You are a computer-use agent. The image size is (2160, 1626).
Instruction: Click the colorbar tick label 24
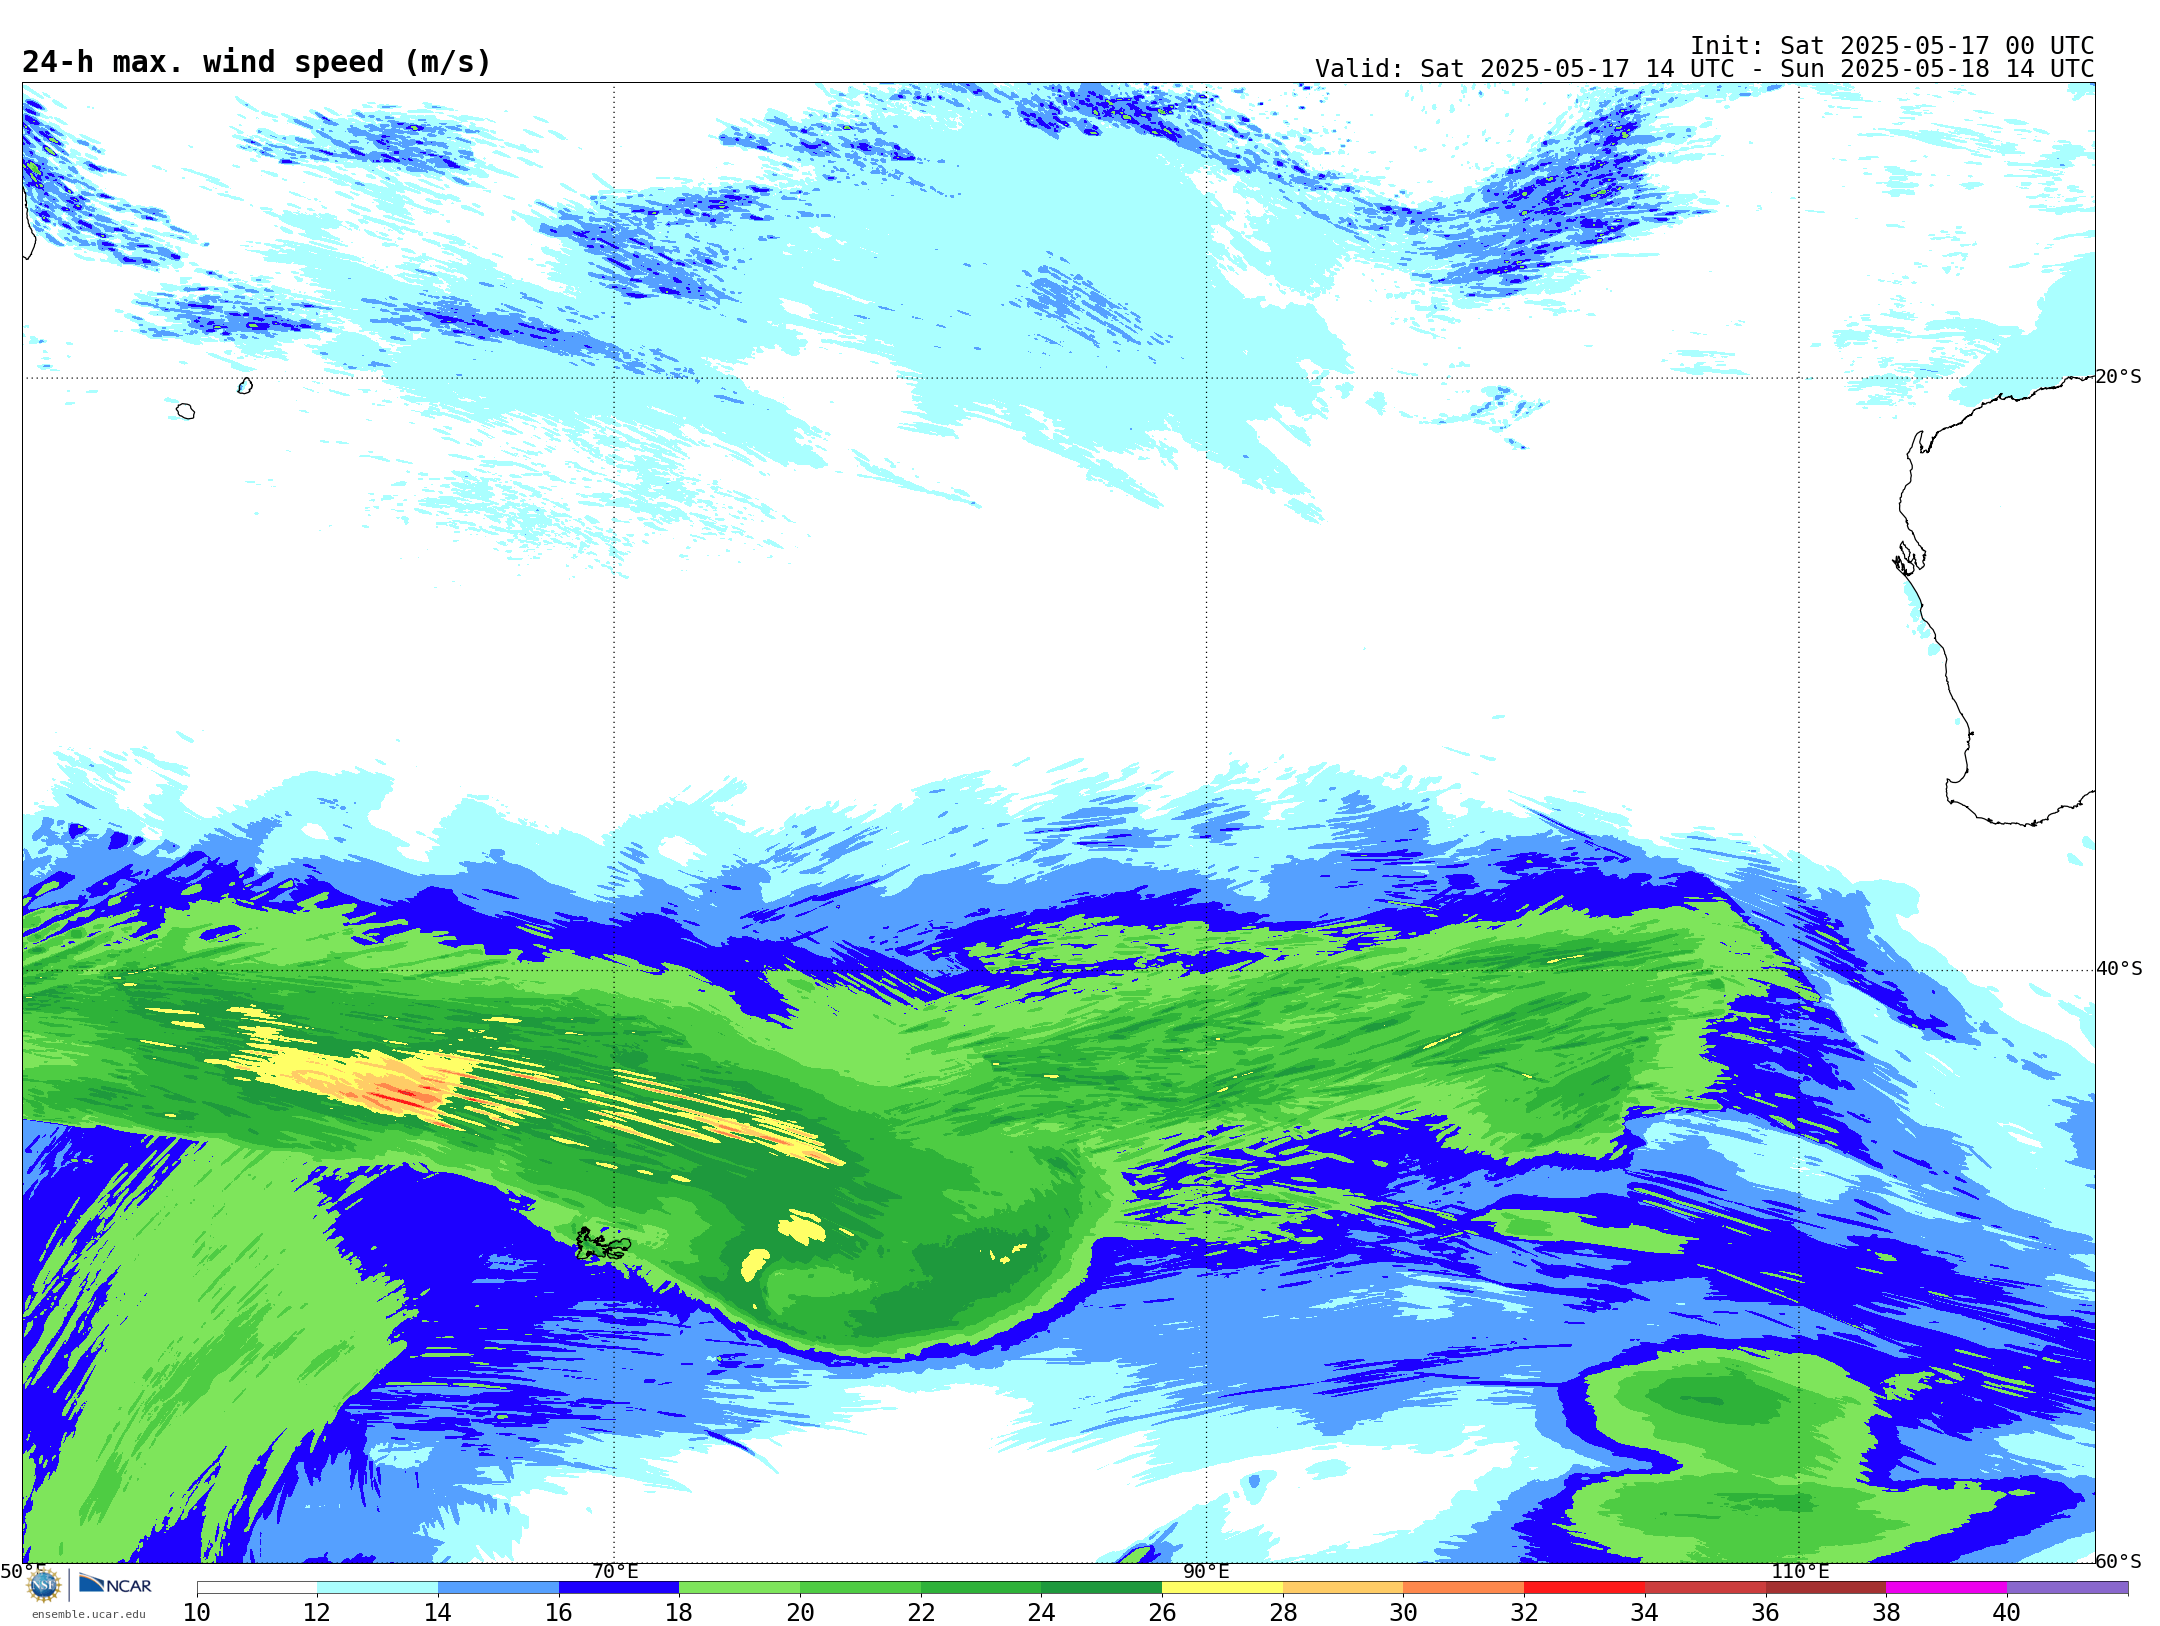pos(1041,1612)
